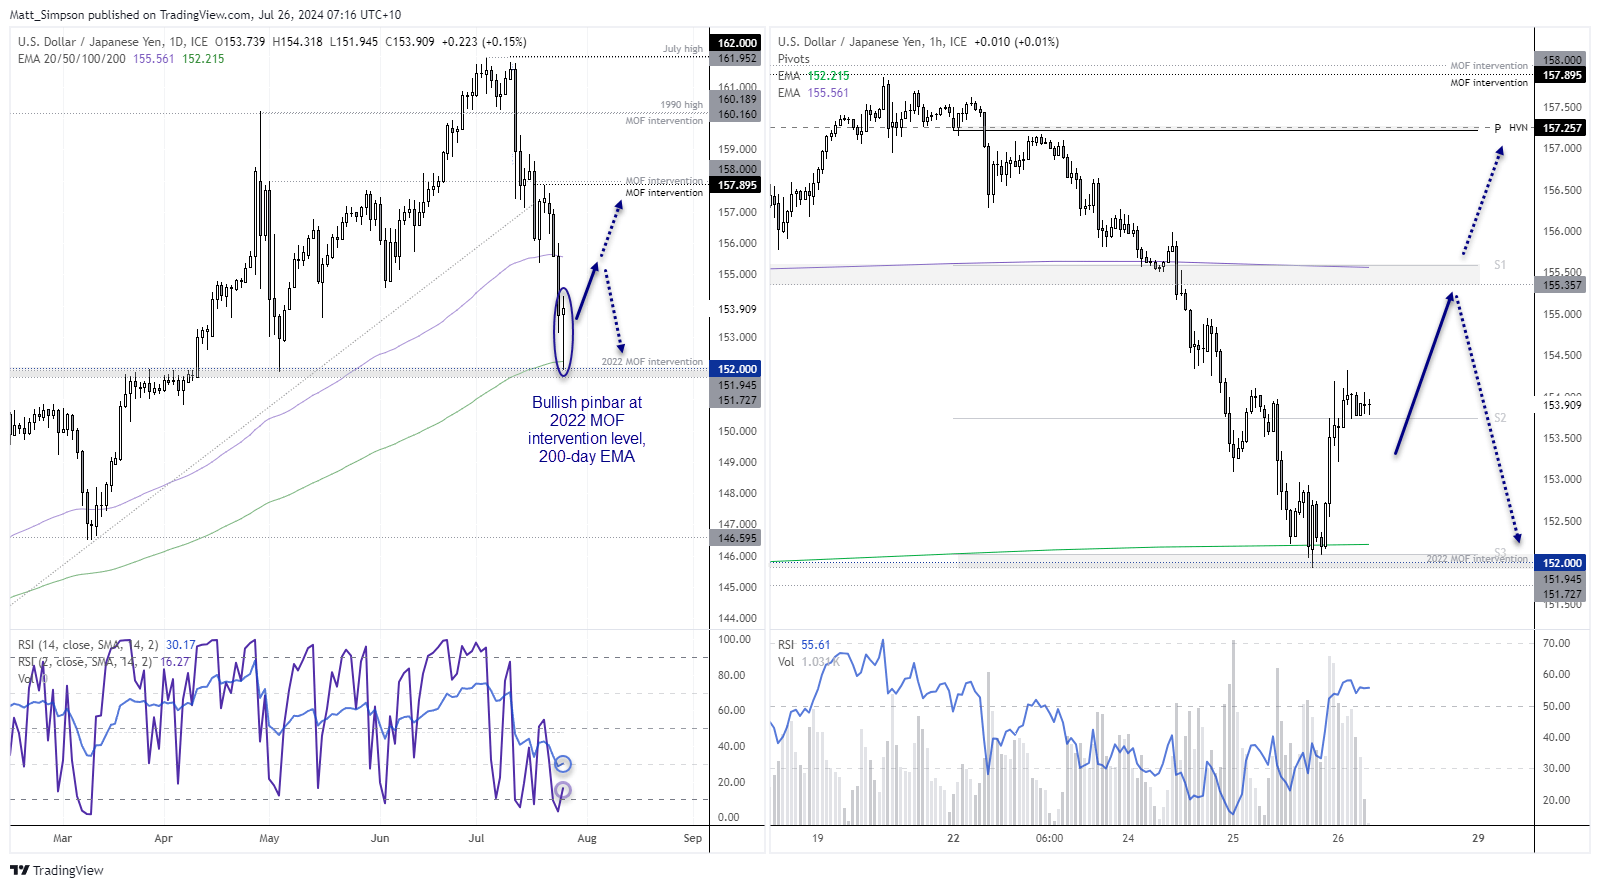Click the 146.595 price label on the daily axis
The image size is (1600, 888).
(737, 538)
